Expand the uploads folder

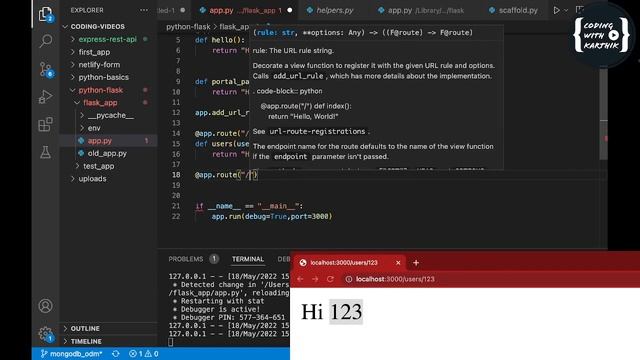[92, 179]
